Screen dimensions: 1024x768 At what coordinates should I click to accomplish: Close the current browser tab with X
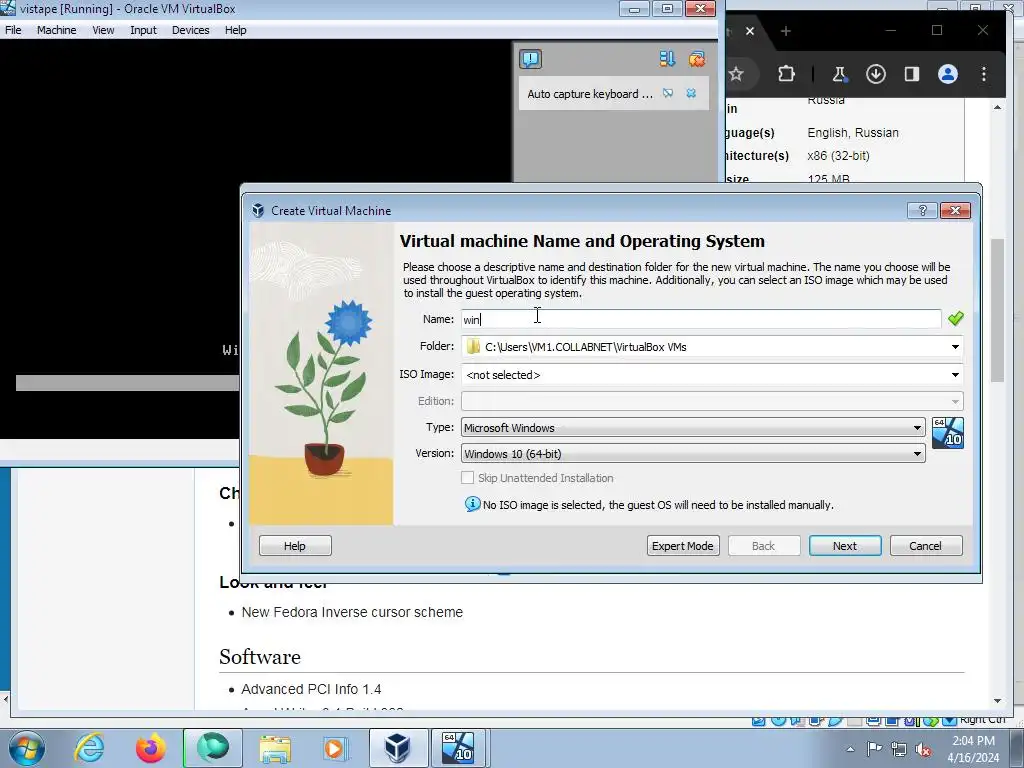[x=750, y=31]
